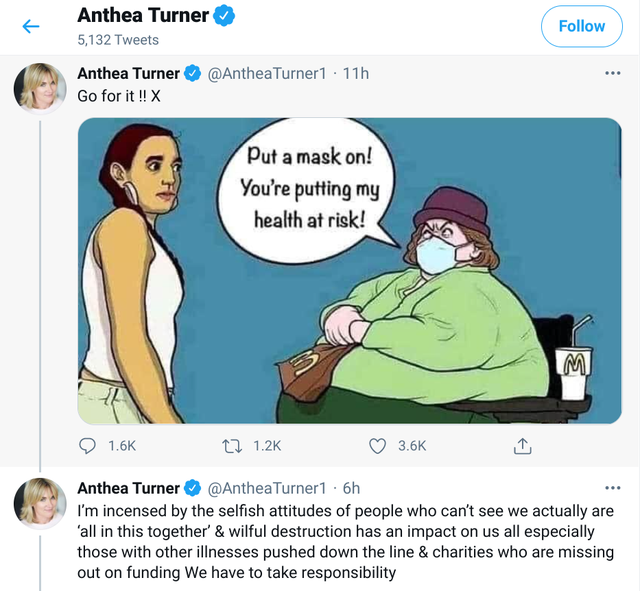Open Anthea Turner's avatar on second tweet

40,504
